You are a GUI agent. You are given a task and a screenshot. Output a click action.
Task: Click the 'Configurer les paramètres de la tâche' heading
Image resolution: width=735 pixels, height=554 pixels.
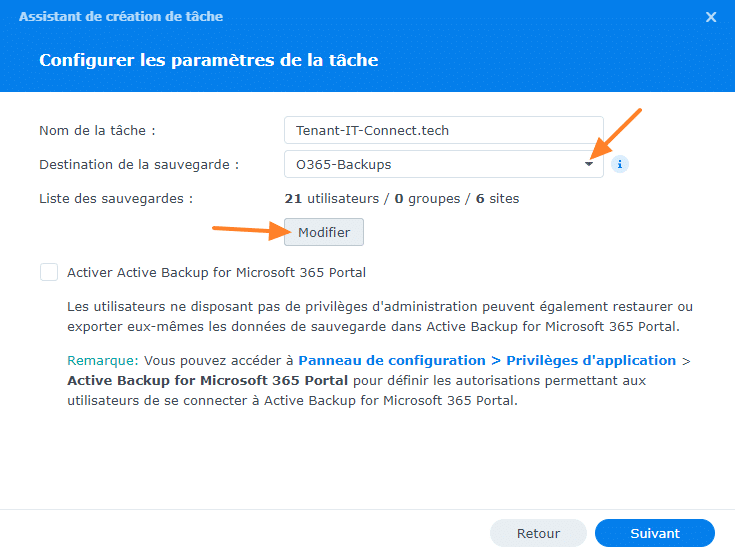click(208, 60)
